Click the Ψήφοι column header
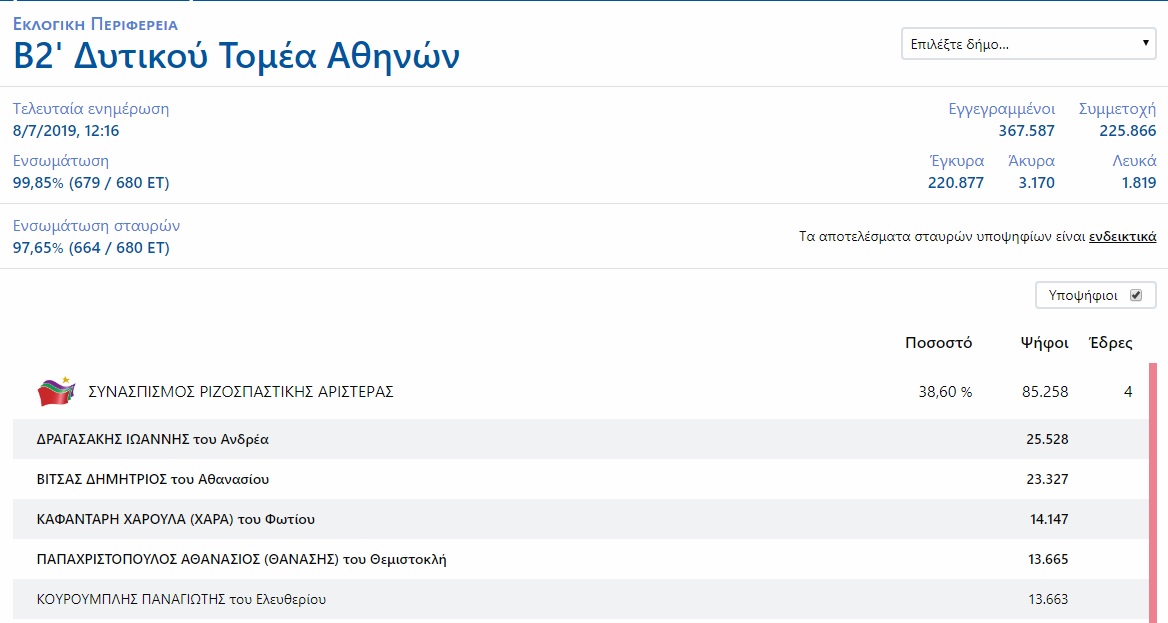This screenshot has height=623, width=1168. [x=1044, y=343]
